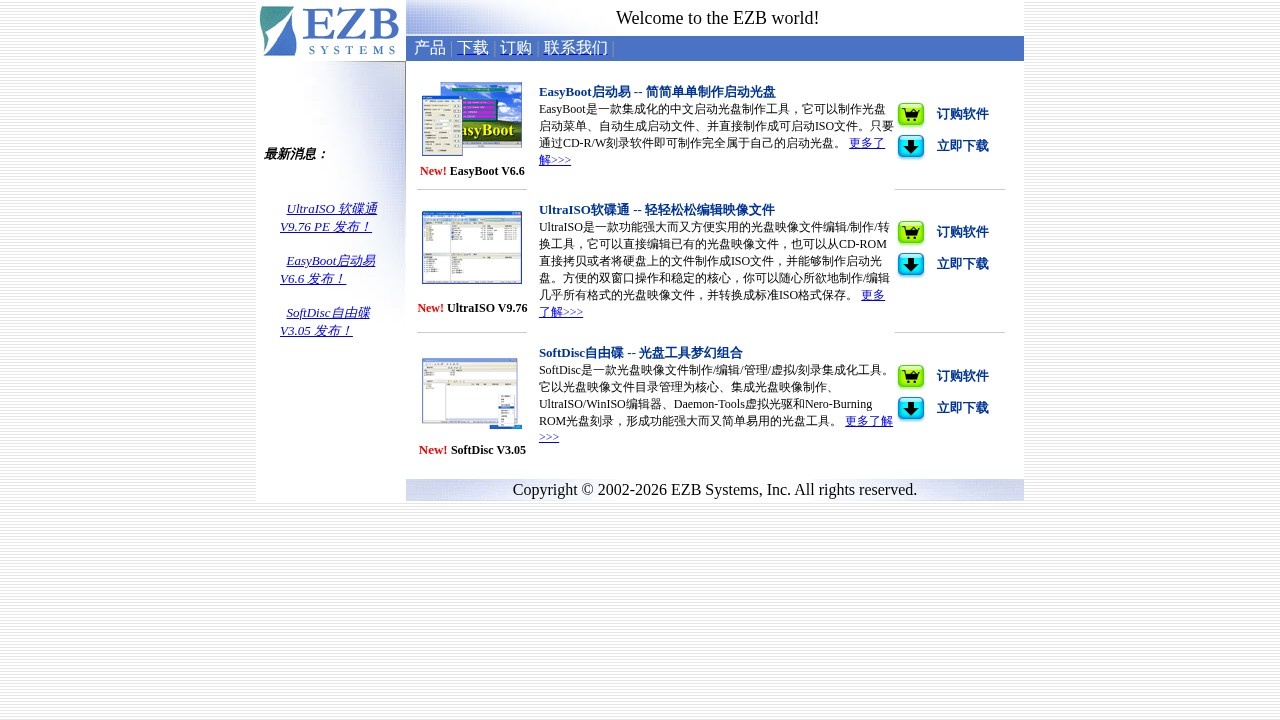Image resolution: width=1280 pixels, height=720 pixels.
Task: Click the 最新消息 heading
Action: point(296,154)
